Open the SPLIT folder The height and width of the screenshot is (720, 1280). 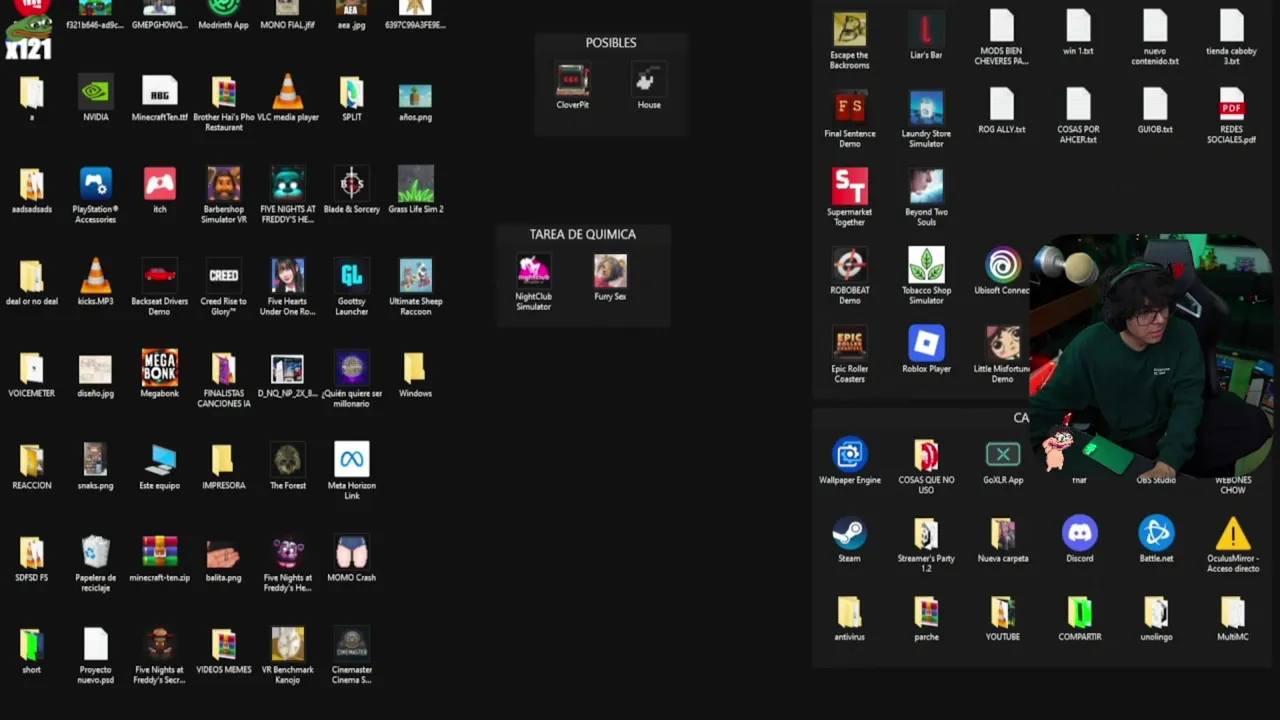(x=352, y=94)
